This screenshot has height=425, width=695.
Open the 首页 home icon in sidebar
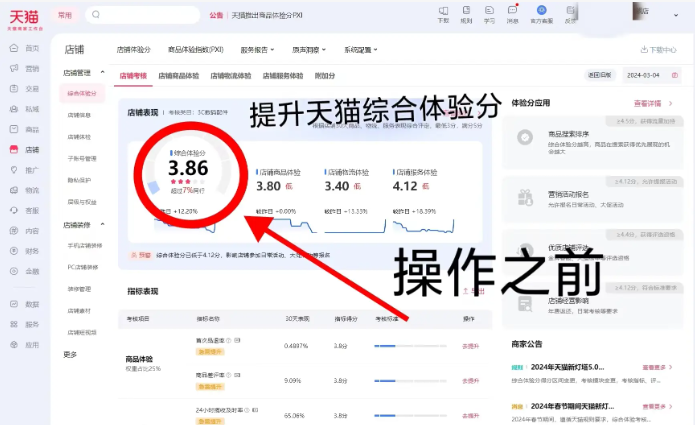14,48
